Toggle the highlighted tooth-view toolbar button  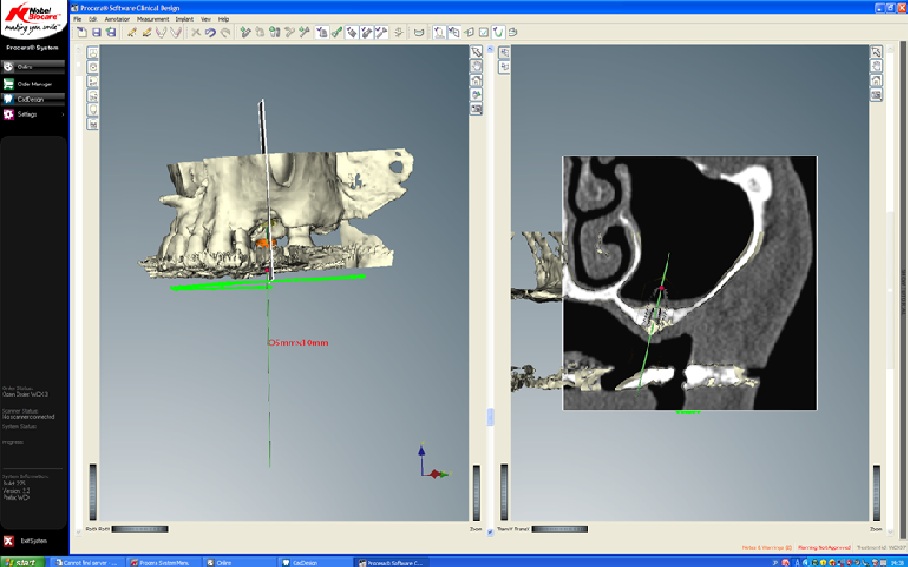pos(439,32)
